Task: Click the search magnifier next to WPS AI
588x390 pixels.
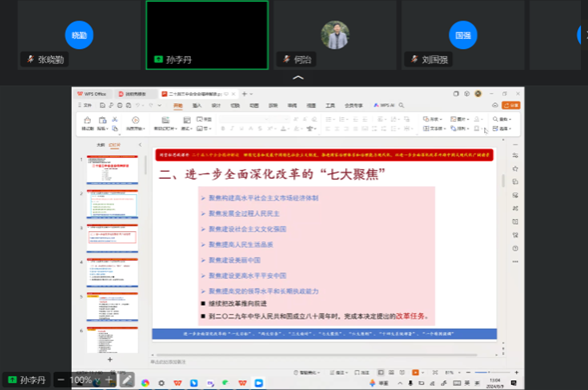Action: coord(401,105)
